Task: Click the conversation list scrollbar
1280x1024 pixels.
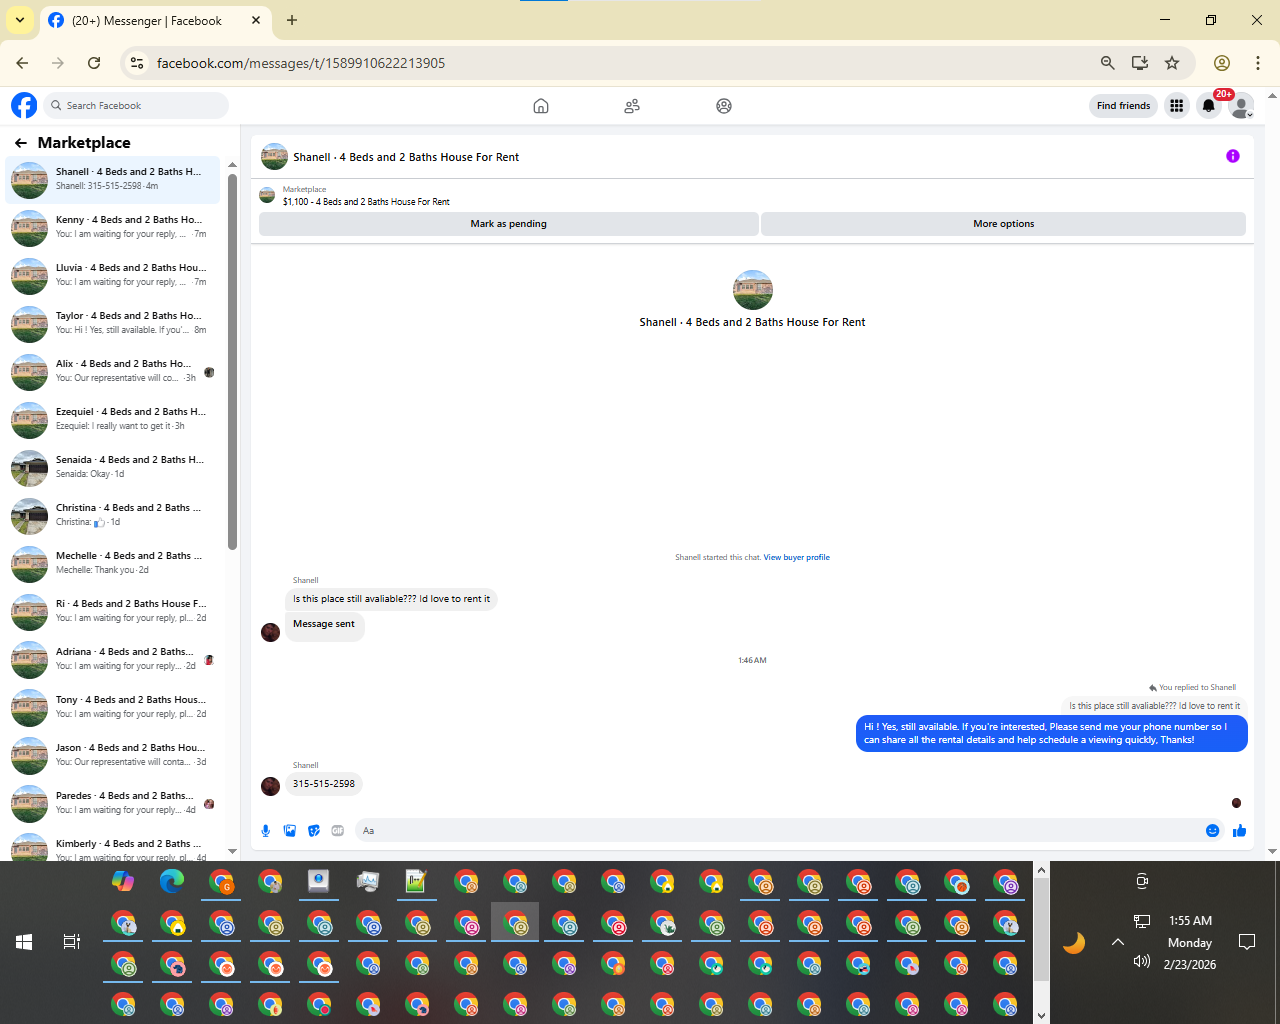Action: (x=232, y=364)
